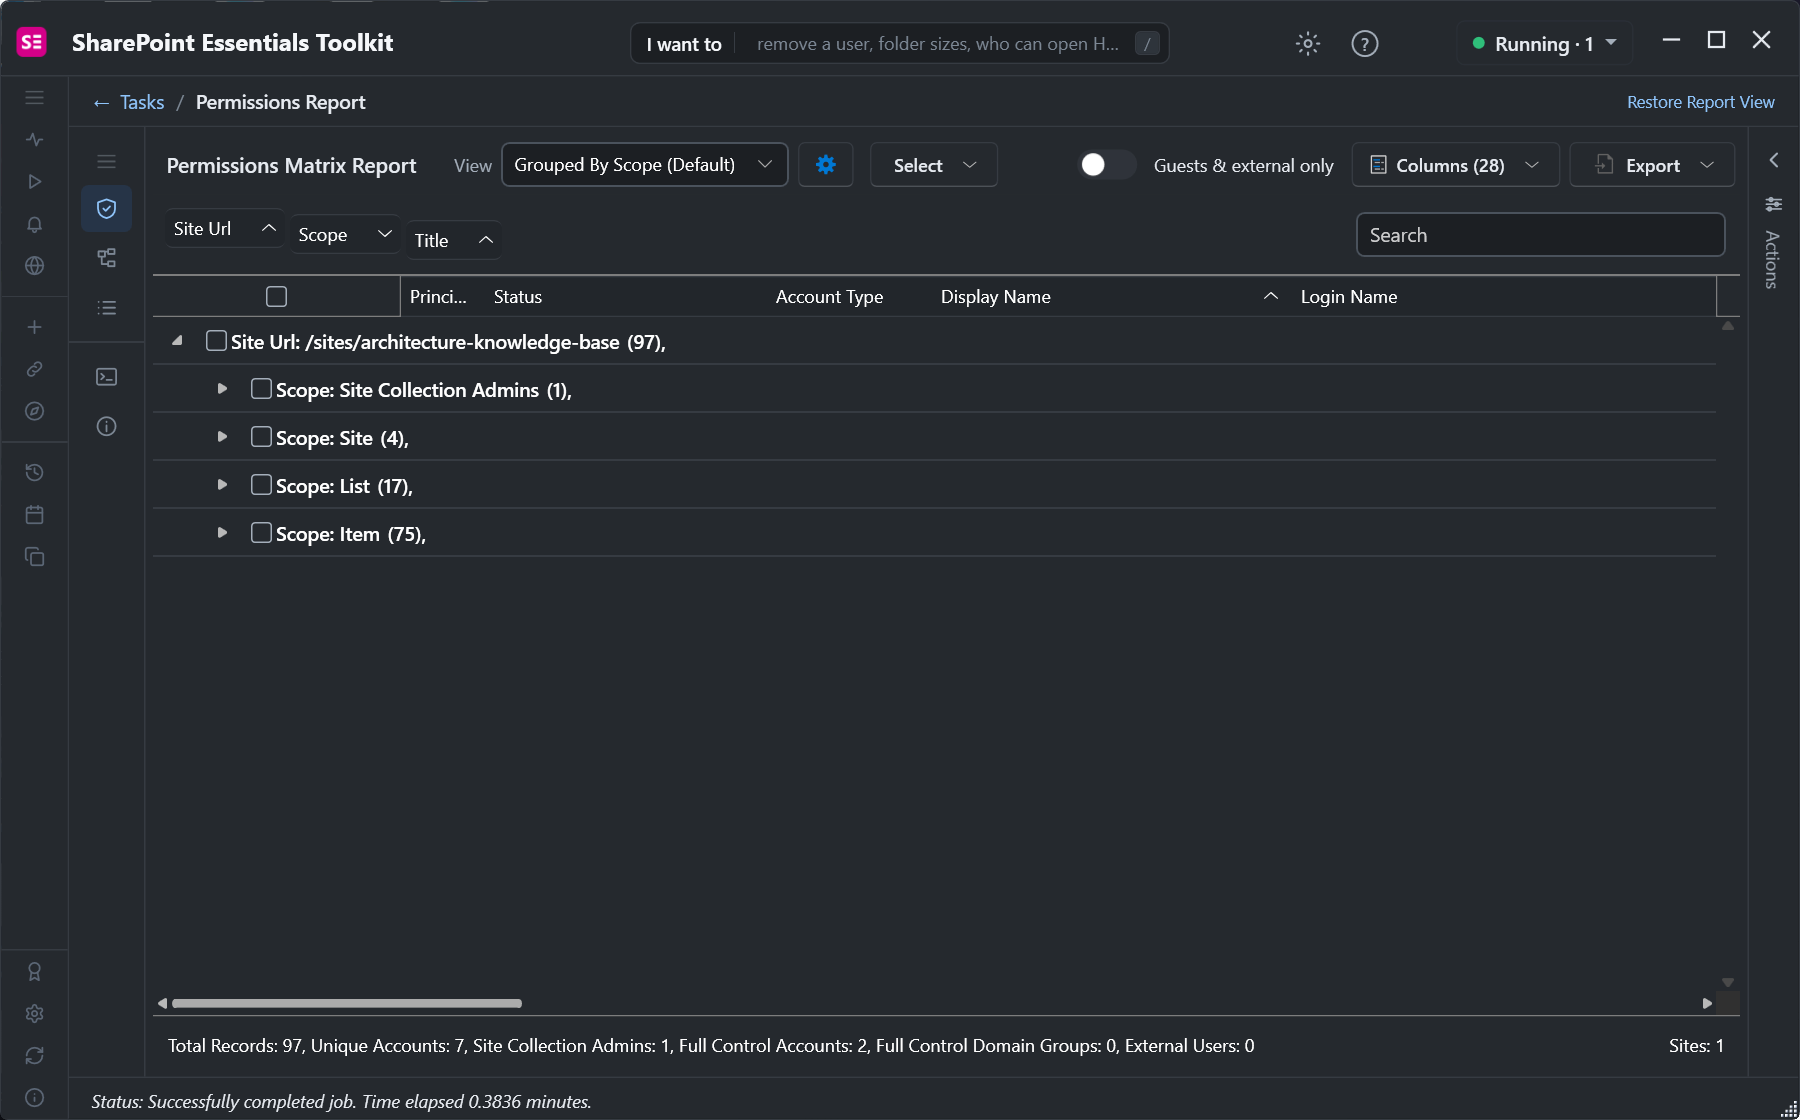Viewport: 1800px width, 1120px height.
Task: Open the Grouped By Scope view dropdown
Action: tap(644, 165)
